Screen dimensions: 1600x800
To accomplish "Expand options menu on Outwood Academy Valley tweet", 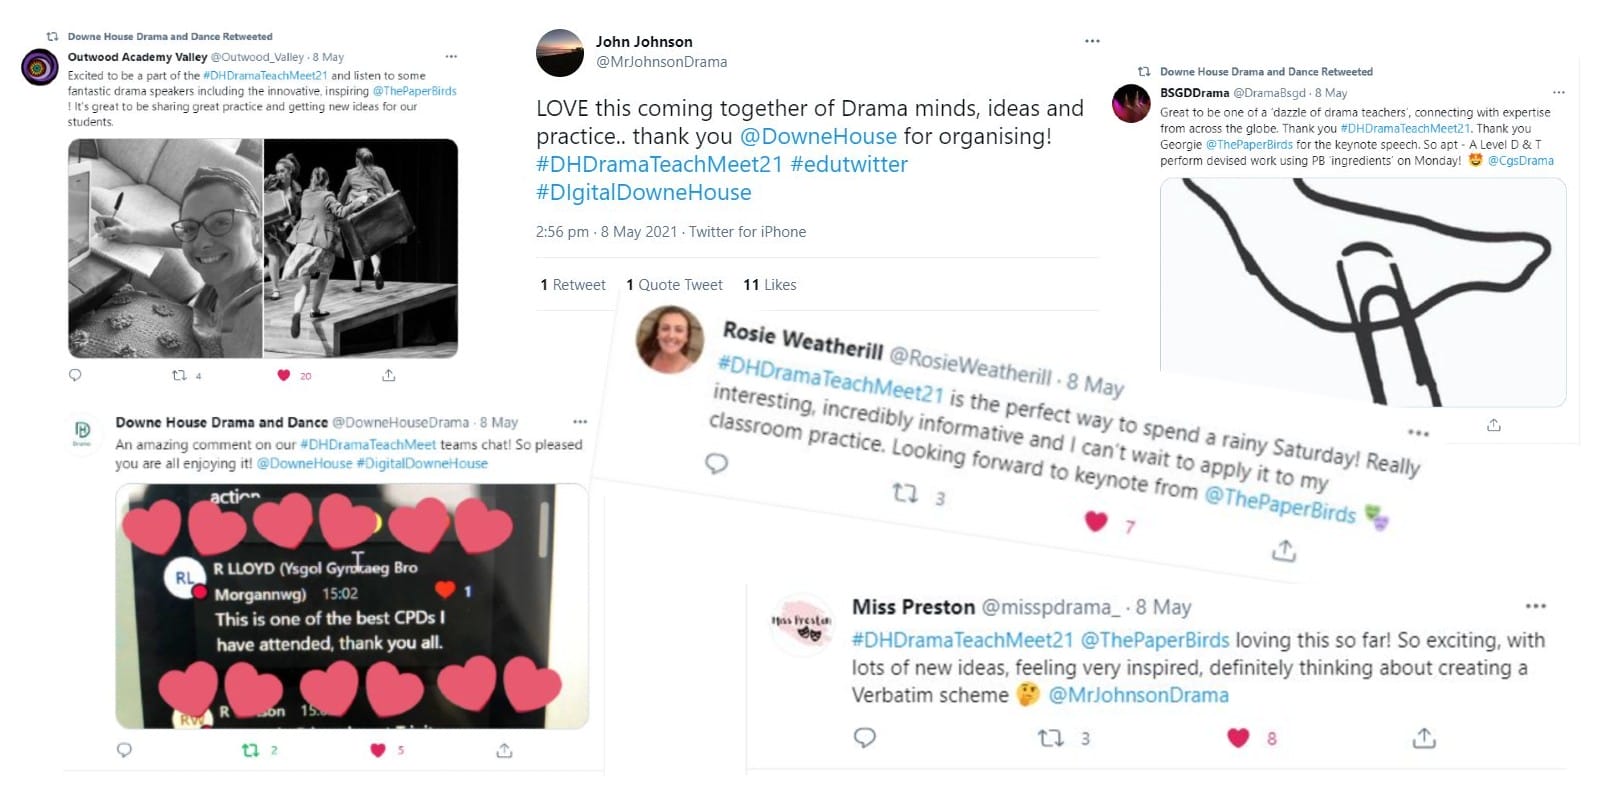I will click(451, 56).
